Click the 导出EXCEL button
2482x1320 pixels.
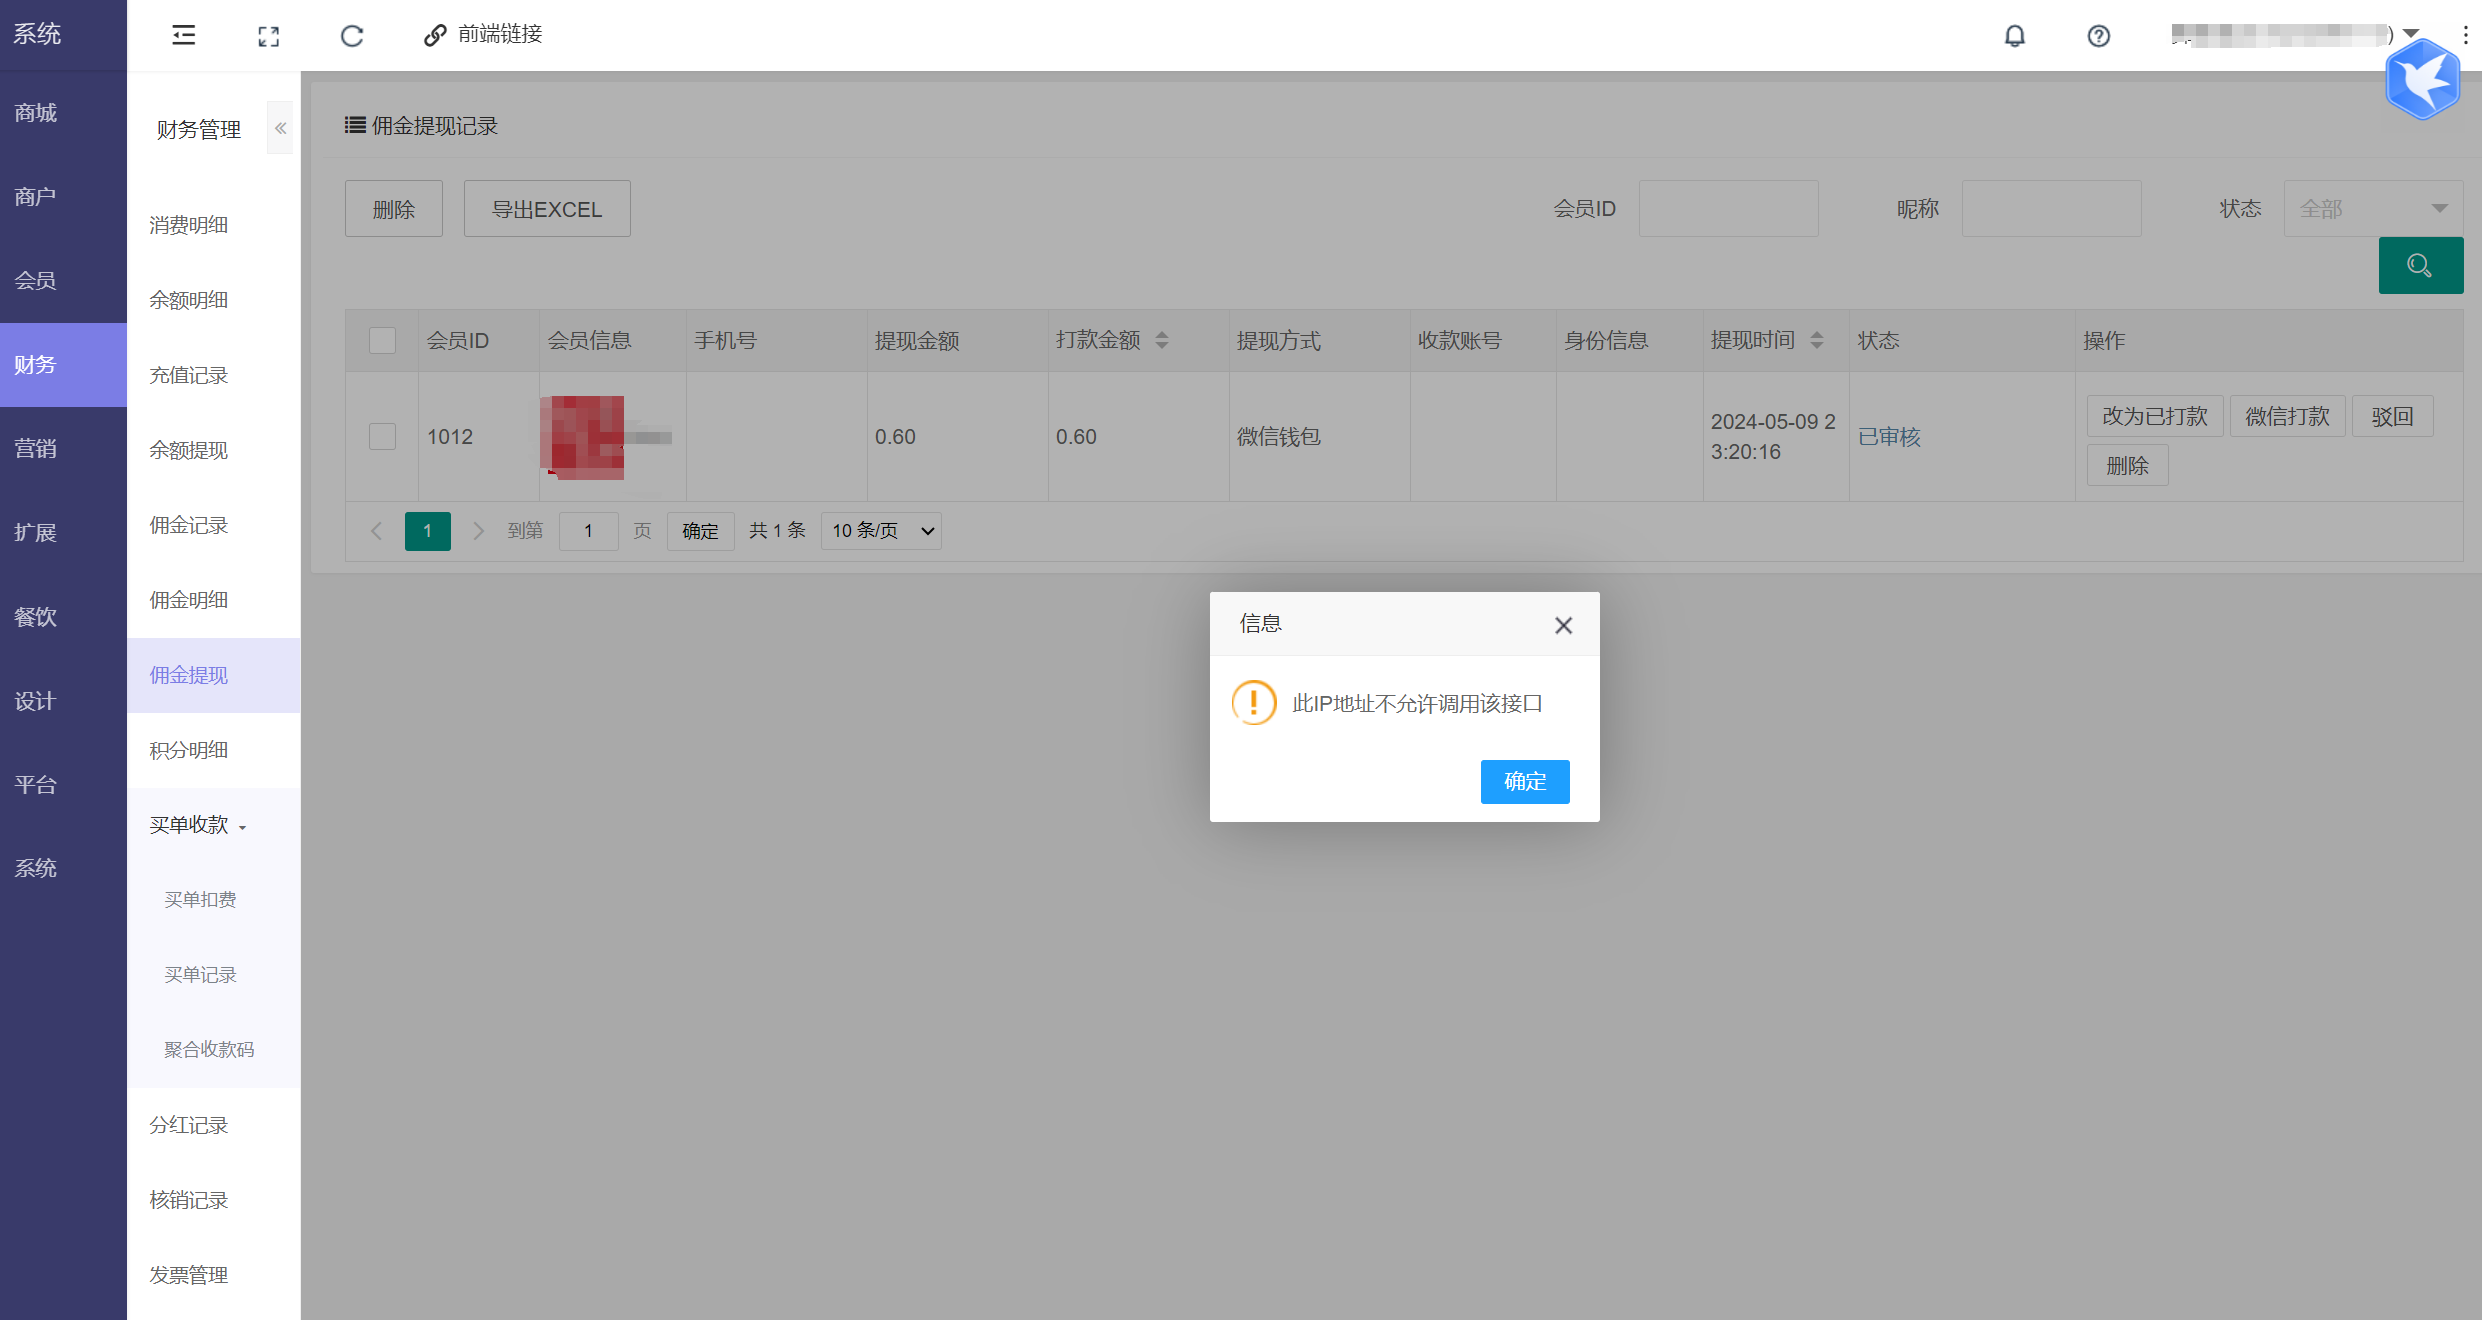[x=546, y=209]
